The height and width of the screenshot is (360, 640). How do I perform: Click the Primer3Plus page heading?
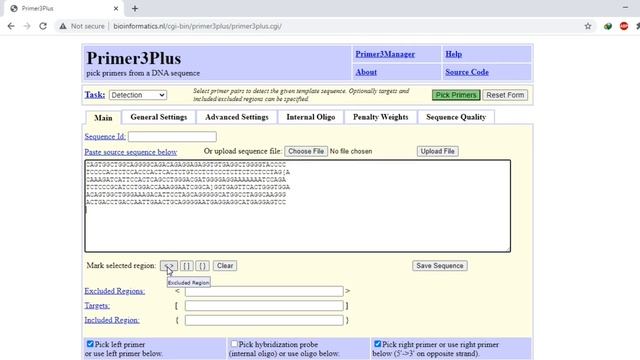point(134,58)
